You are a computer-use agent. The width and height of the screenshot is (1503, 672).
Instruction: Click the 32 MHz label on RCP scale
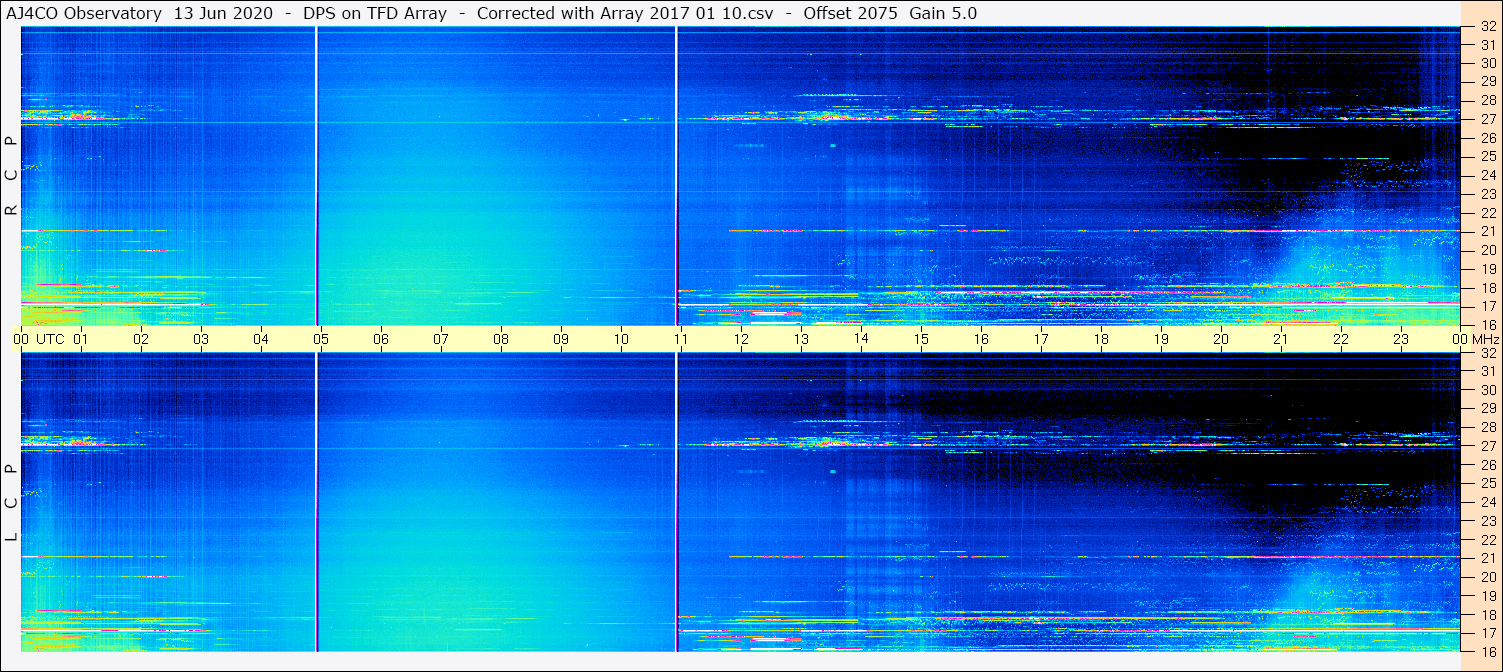point(1487,27)
